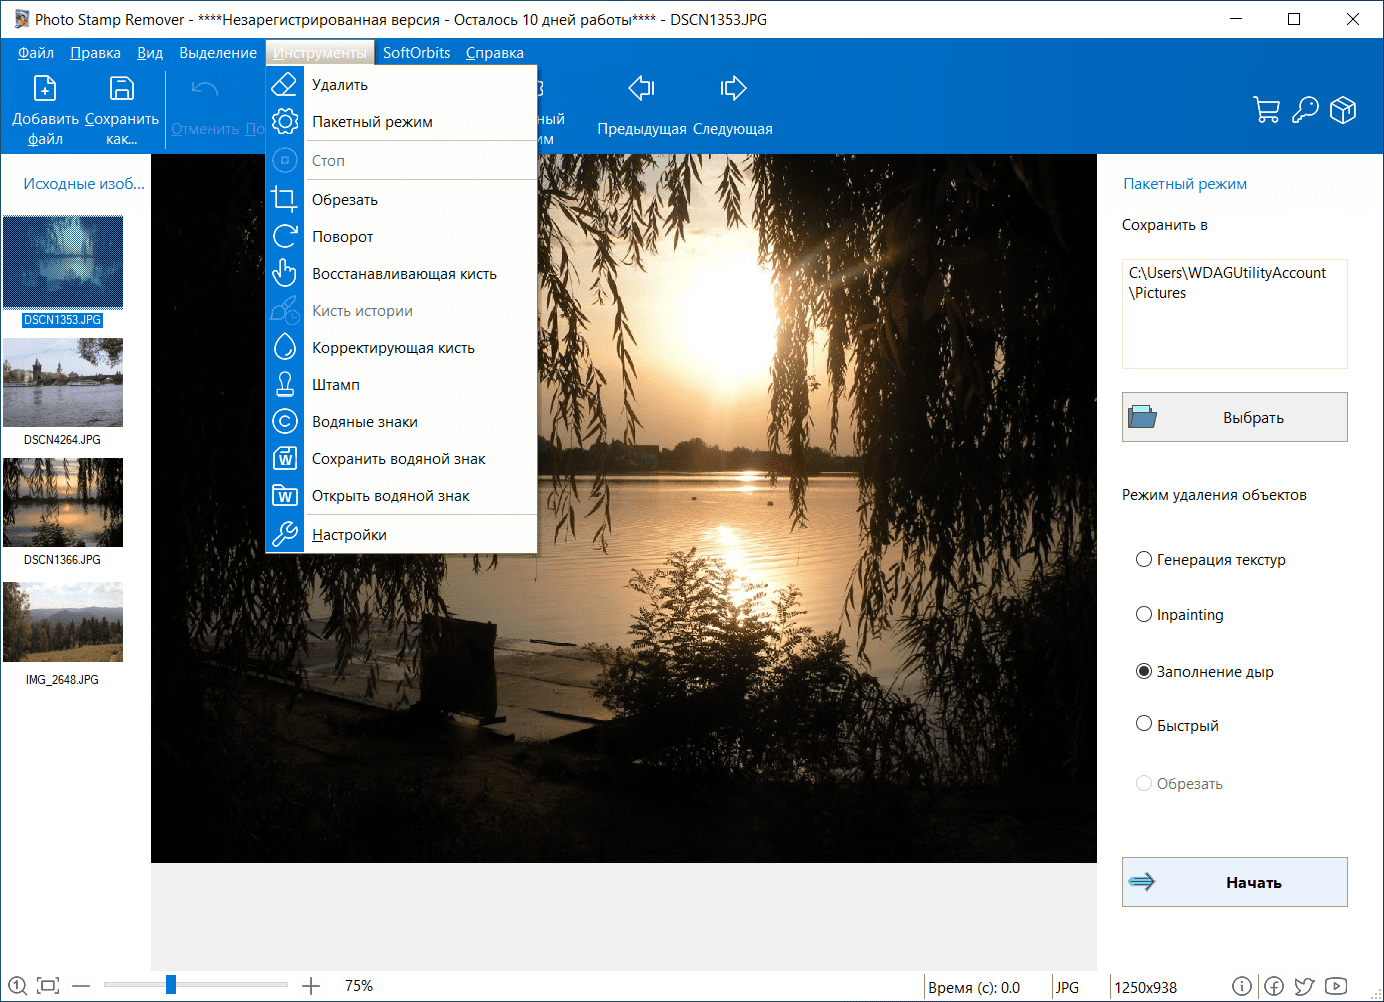The image size is (1384, 1002).
Task: Click the zoom 1:1 icon in status bar
Action: point(17,986)
